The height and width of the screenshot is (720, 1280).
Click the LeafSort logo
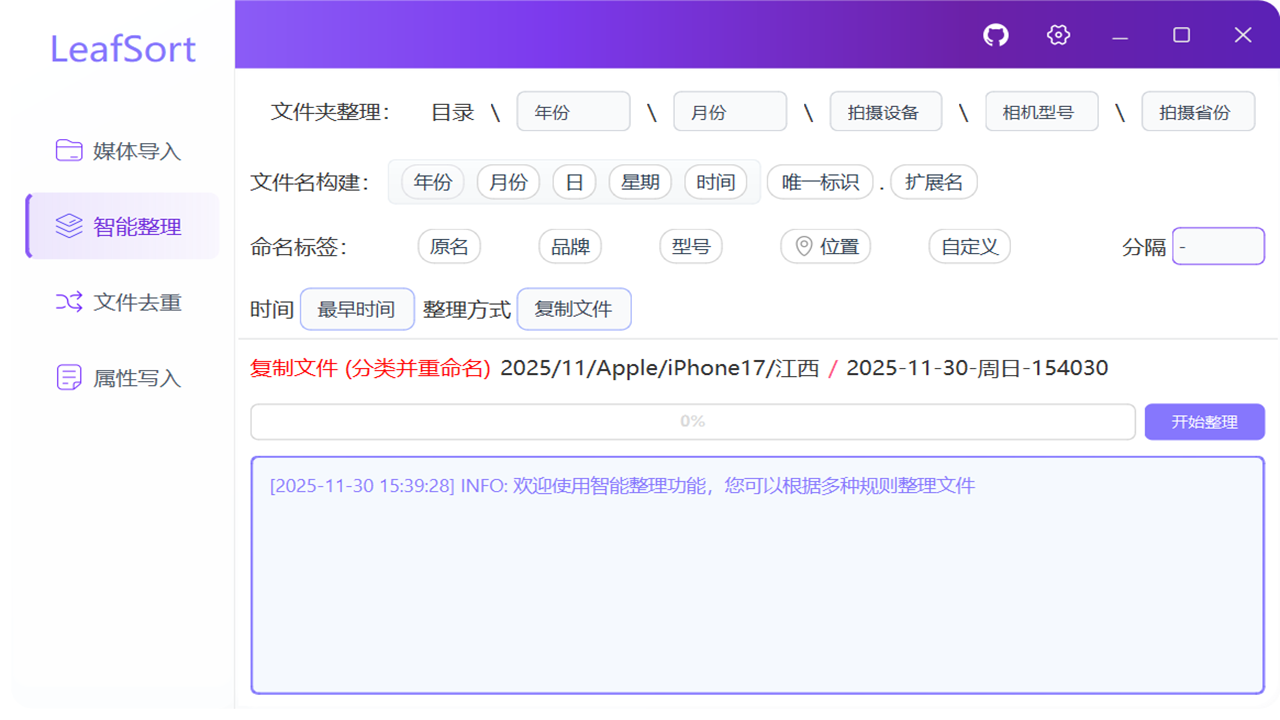(x=122, y=48)
